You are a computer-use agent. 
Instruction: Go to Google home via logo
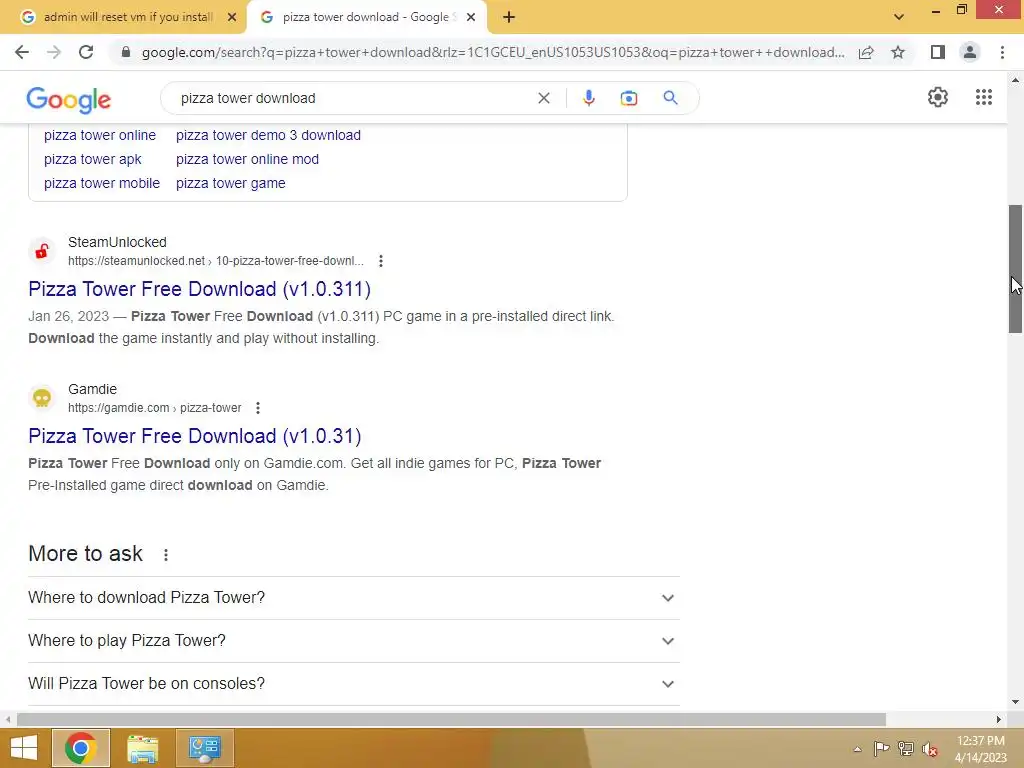tap(69, 99)
